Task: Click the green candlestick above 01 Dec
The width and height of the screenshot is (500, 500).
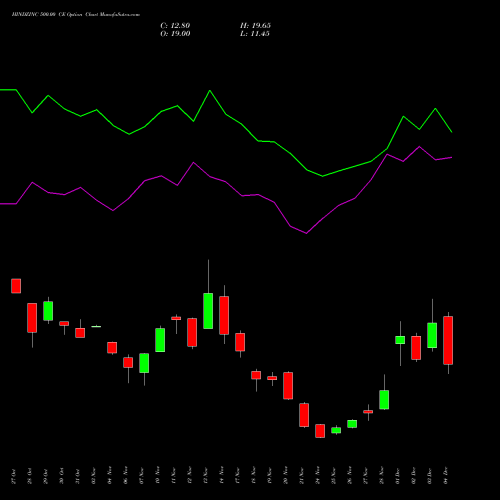Action: (400, 340)
